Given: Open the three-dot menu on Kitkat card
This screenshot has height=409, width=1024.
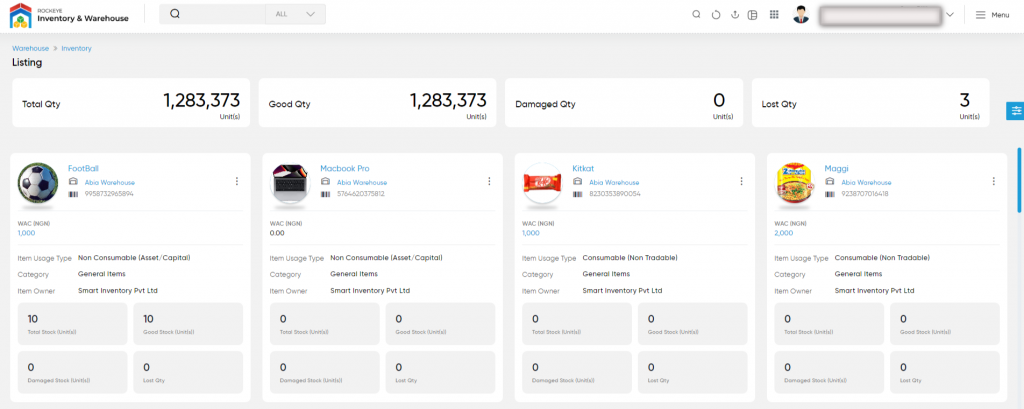Looking at the screenshot, I should tap(741, 181).
